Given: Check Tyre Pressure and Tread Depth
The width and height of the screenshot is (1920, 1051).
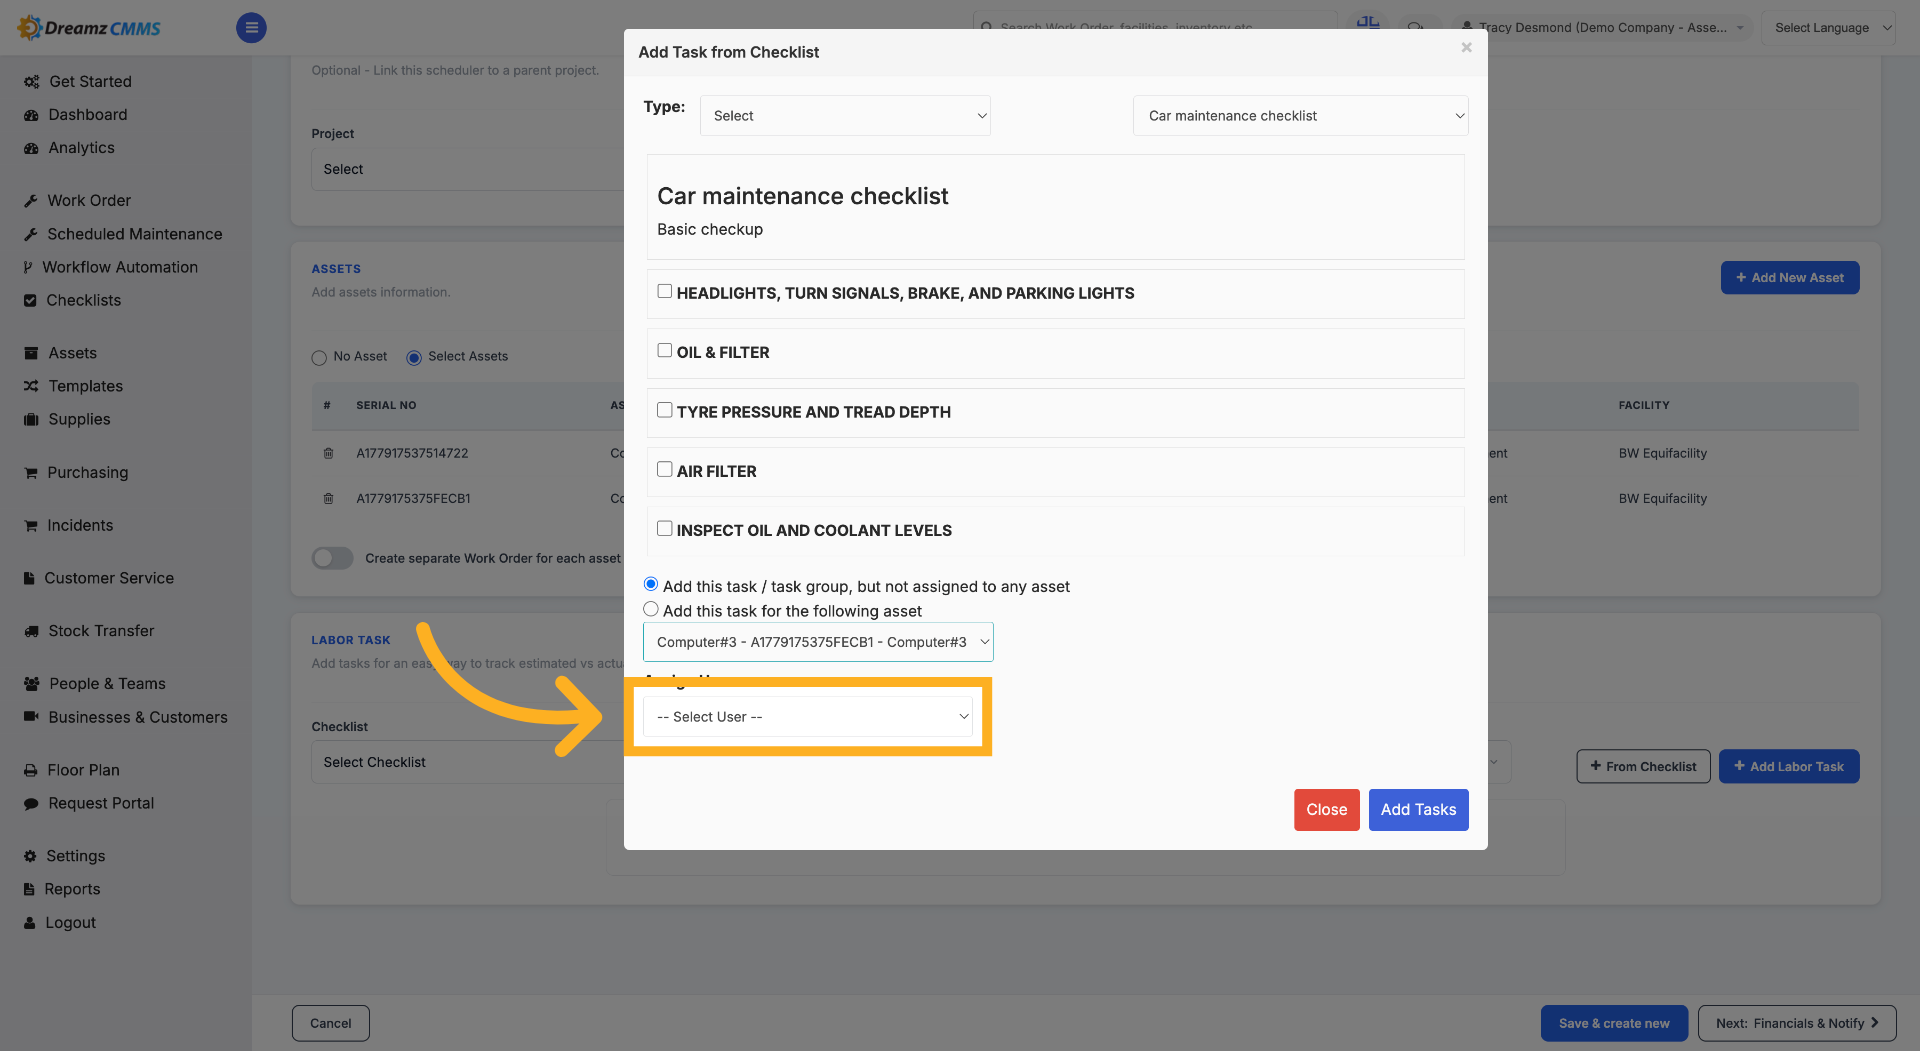Looking at the screenshot, I should point(664,410).
